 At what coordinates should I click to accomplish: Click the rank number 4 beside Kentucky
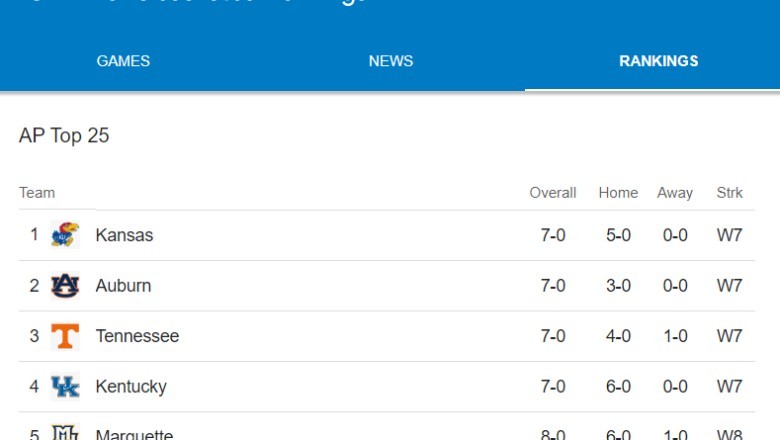[x=34, y=386]
